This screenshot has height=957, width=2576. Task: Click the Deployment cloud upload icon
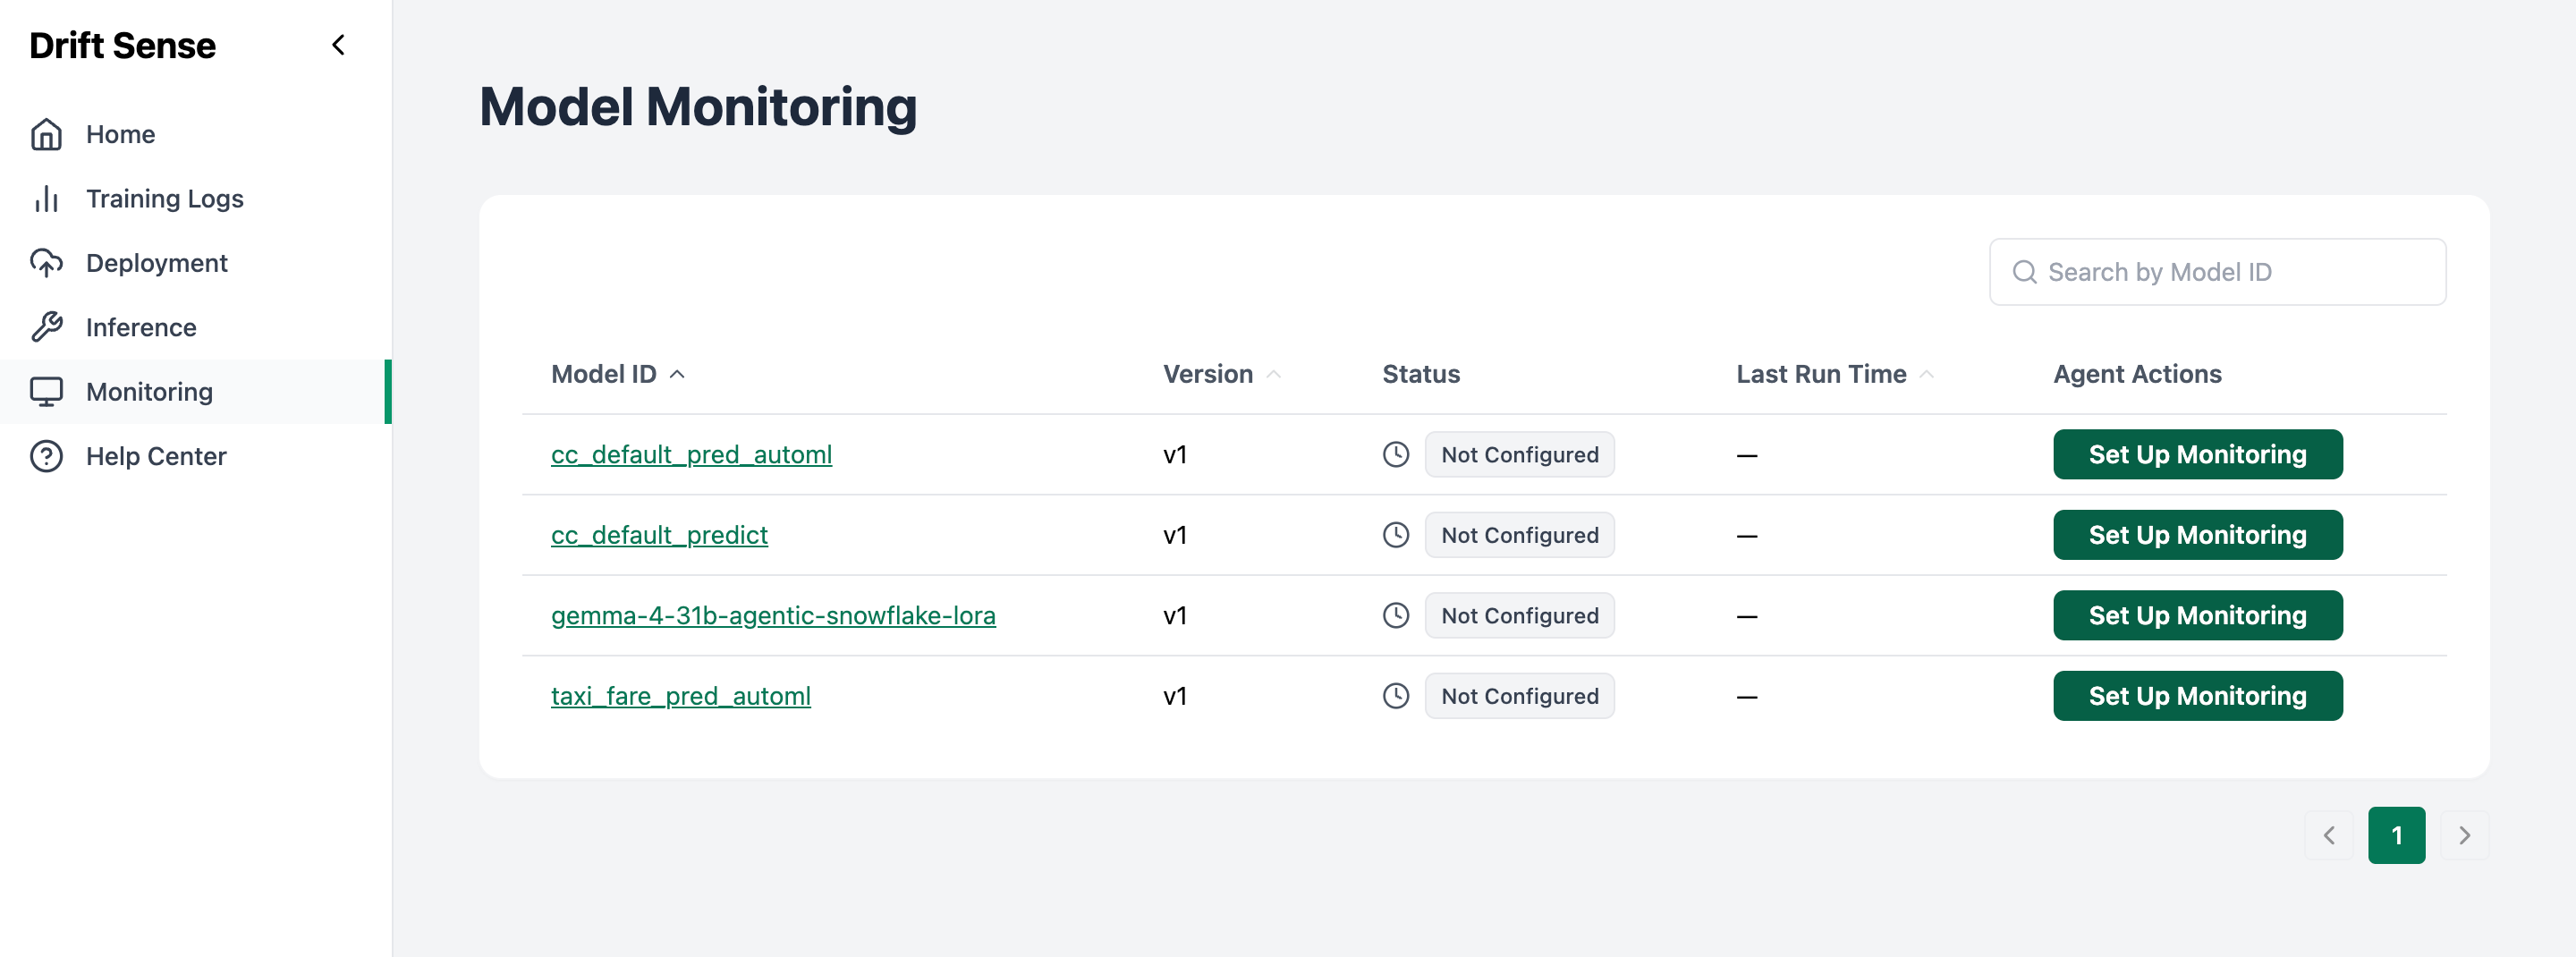point(46,262)
